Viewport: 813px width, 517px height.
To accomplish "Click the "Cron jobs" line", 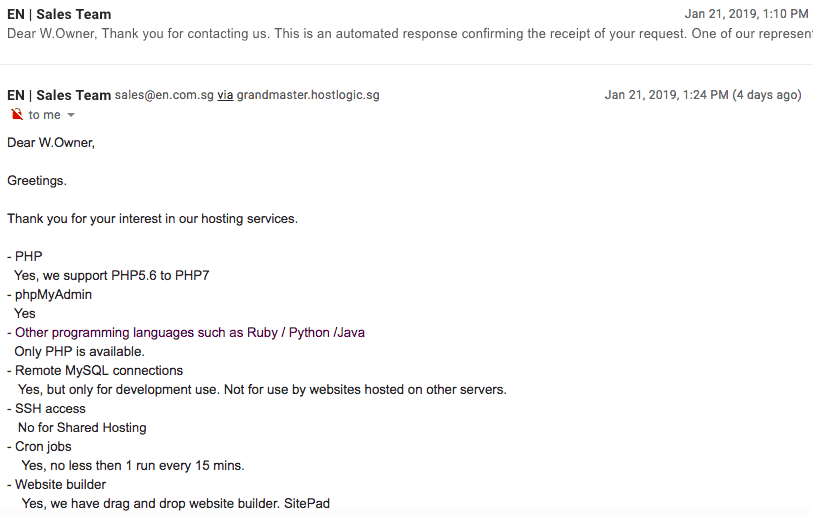I will pyautogui.click(x=39, y=446).
